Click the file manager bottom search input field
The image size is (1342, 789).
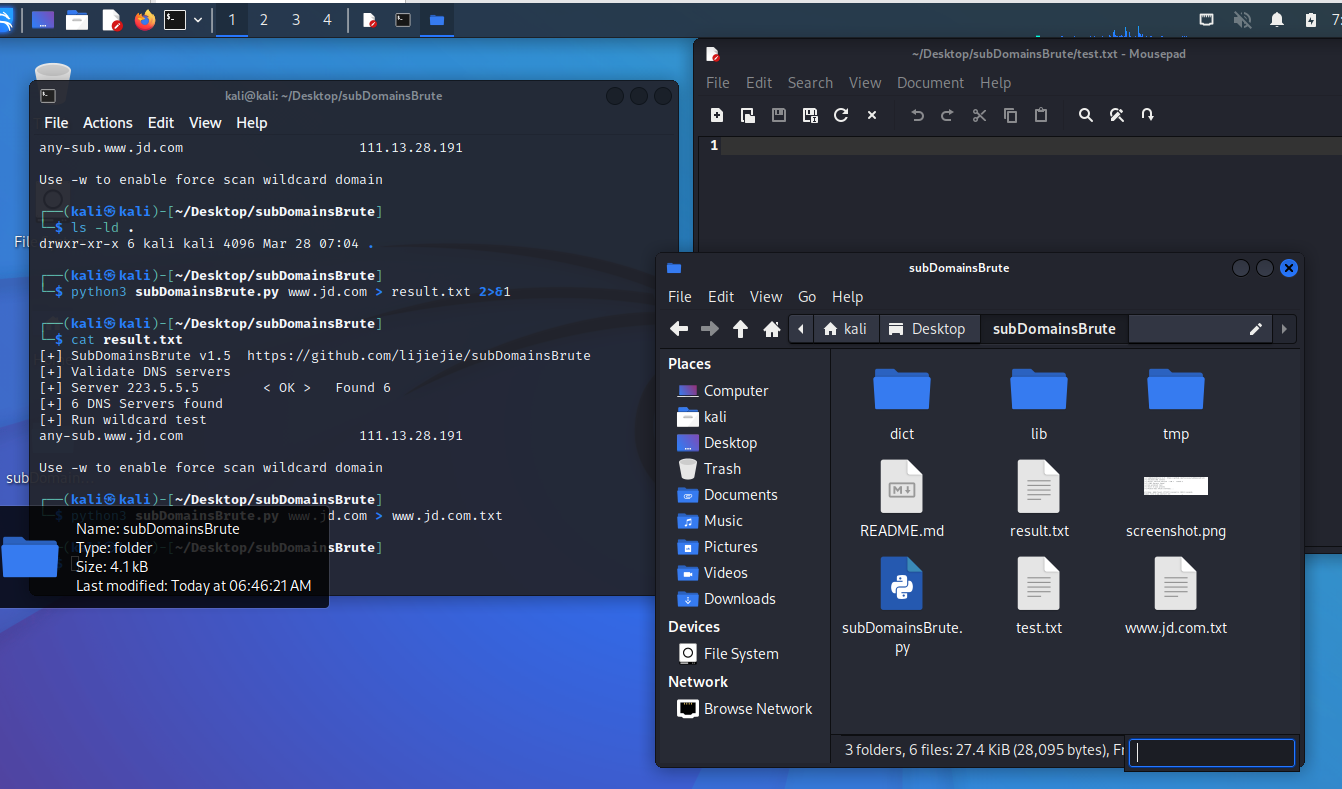coord(1212,753)
